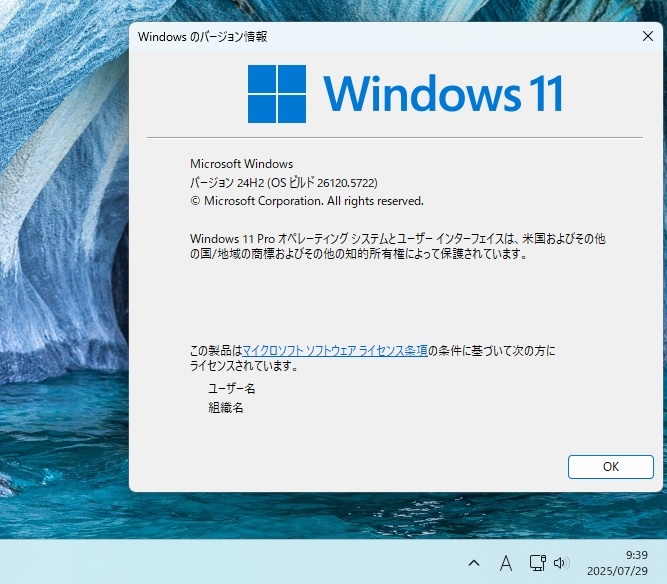Click the '組織名' label
The height and width of the screenshot is (584, 667).
click(x=225, y=407)
